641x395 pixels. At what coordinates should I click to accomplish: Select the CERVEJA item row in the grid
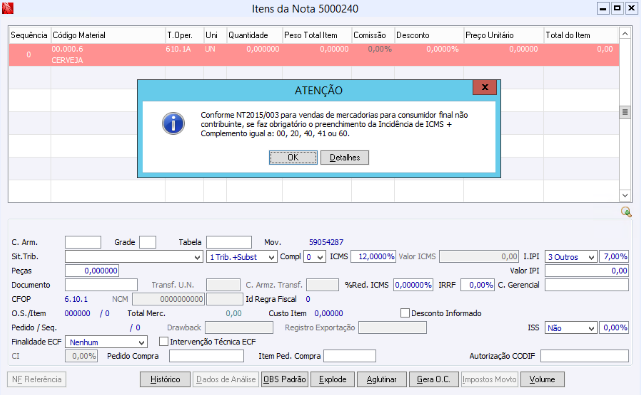point(314,55)
